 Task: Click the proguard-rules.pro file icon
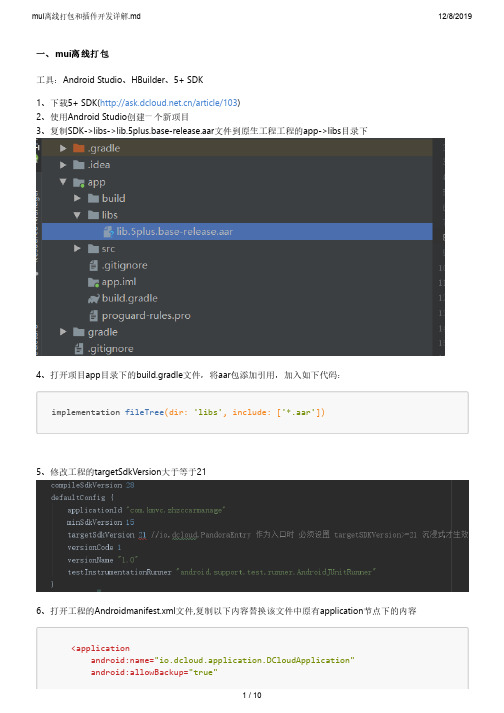(94, 316)
